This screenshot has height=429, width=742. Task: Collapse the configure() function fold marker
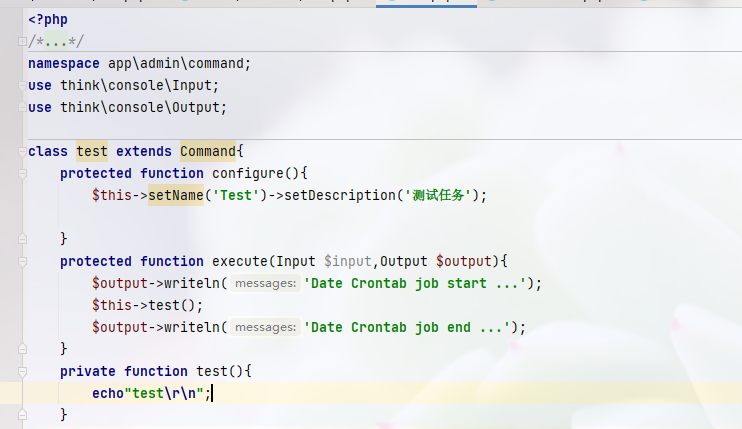[x=22, y=173]
